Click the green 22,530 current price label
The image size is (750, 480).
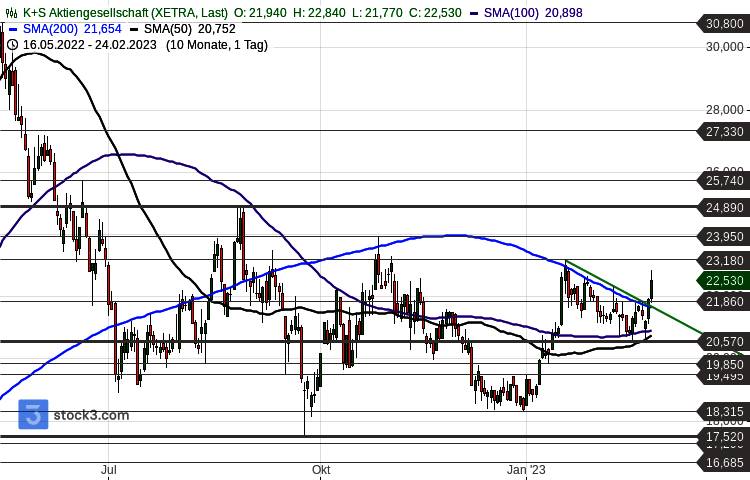(x=724, y=281)
